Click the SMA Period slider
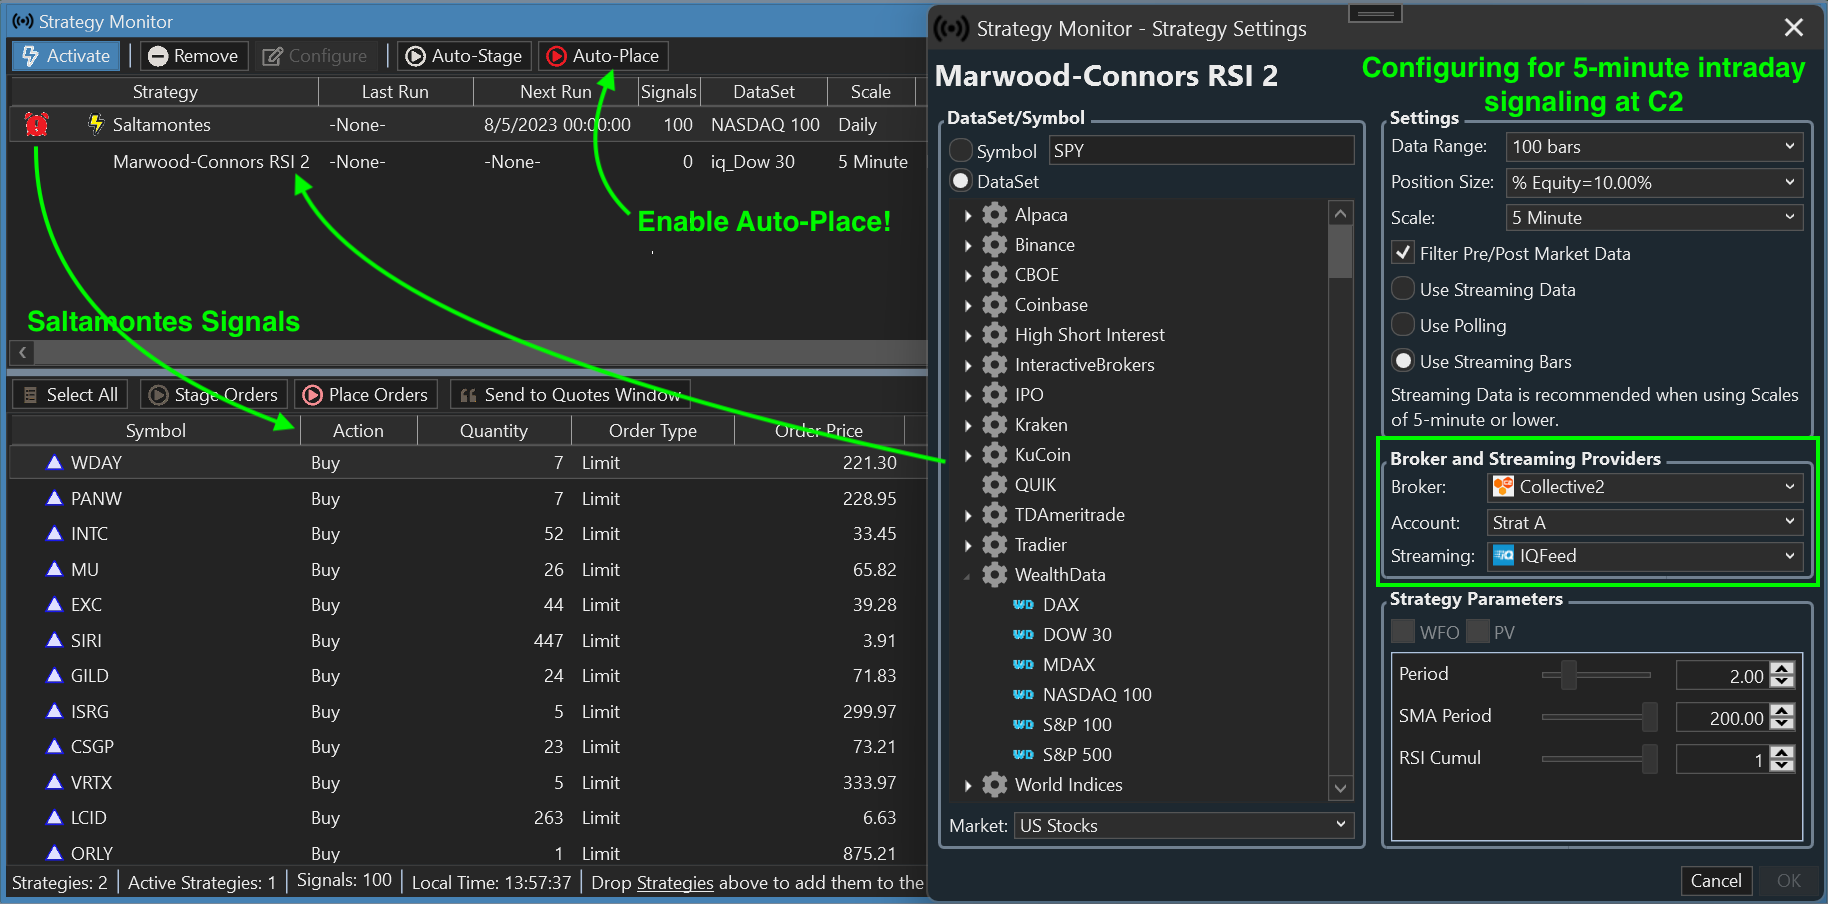The image size is (1828, 904). pos(1598,716)
